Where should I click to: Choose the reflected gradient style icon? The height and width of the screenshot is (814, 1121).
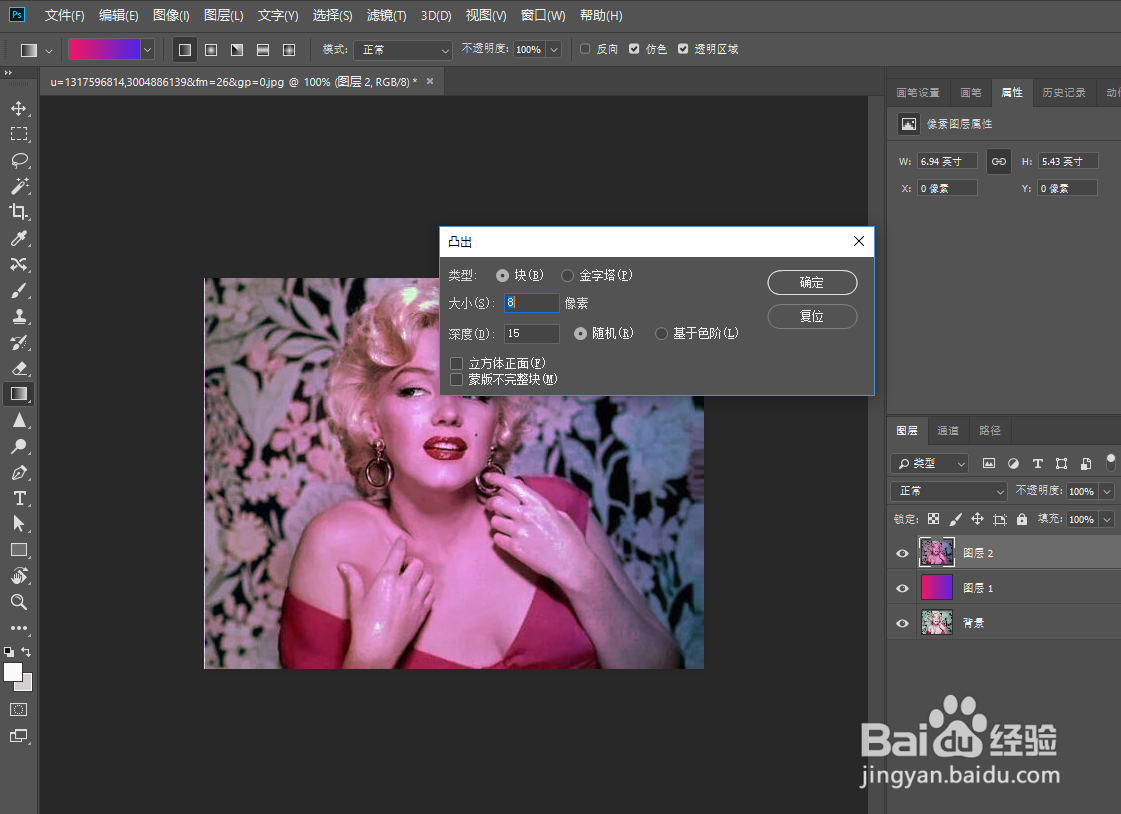263,49
